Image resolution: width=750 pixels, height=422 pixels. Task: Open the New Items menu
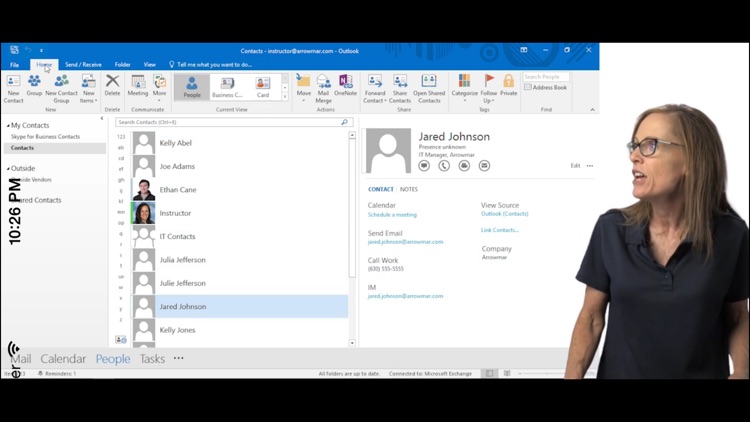coord(88,89)
